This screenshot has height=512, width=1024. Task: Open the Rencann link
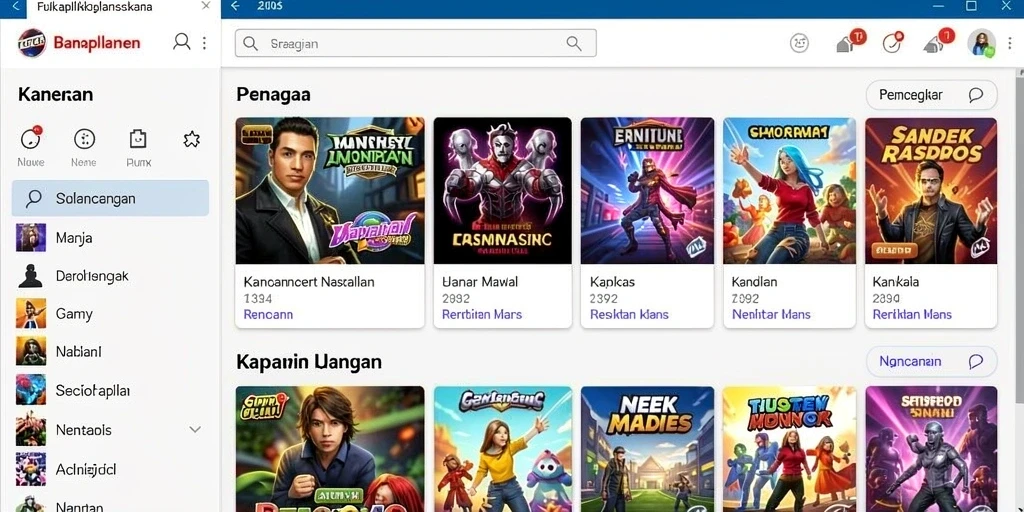point(268,314)
